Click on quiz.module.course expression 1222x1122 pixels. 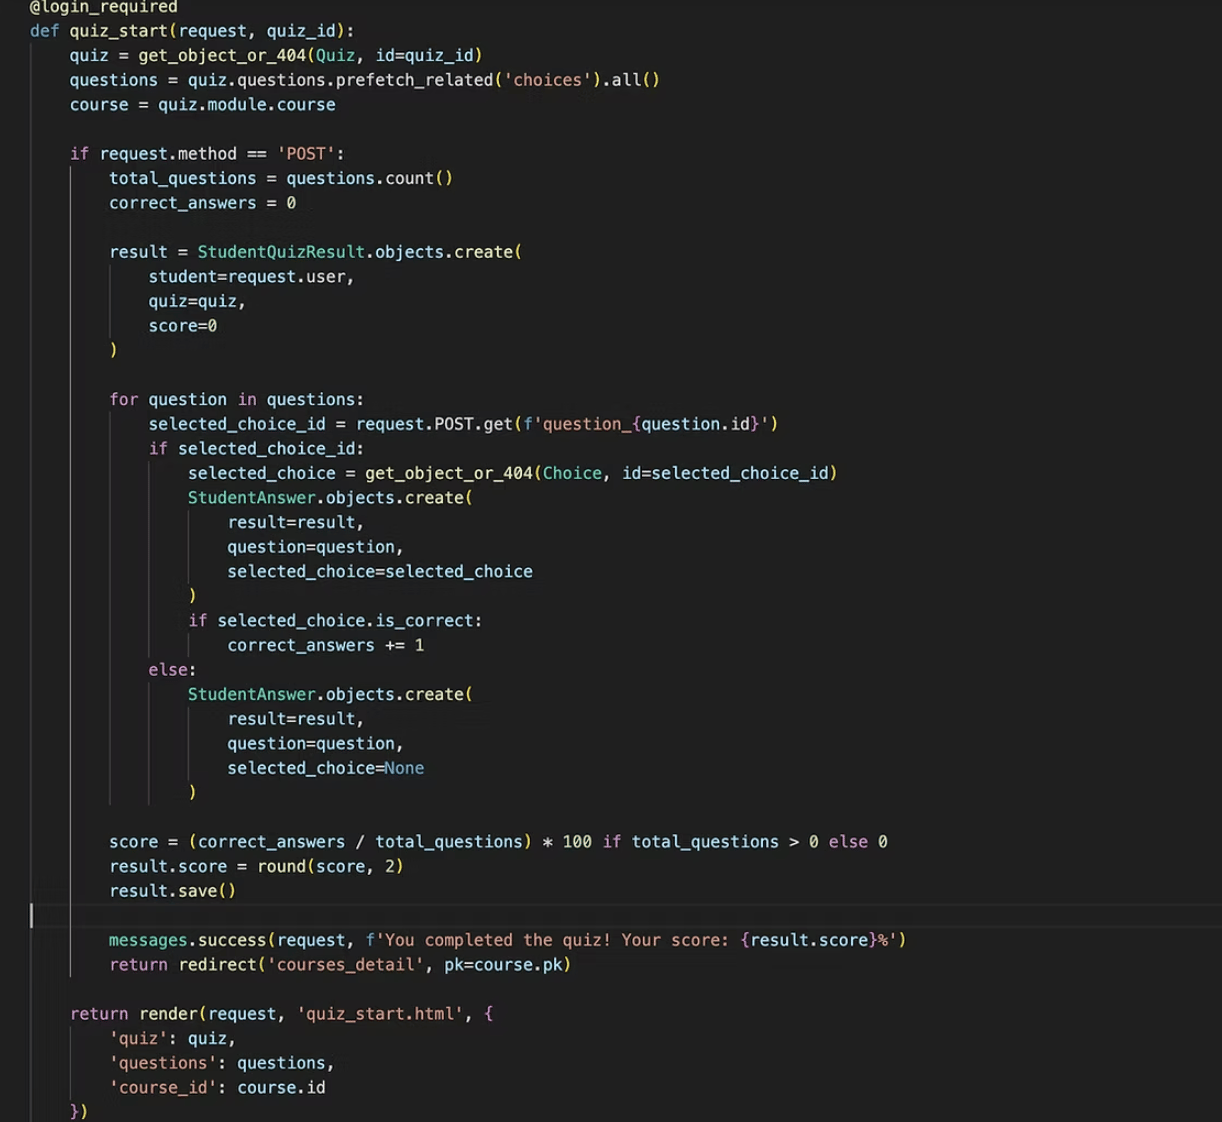(246, 105)
